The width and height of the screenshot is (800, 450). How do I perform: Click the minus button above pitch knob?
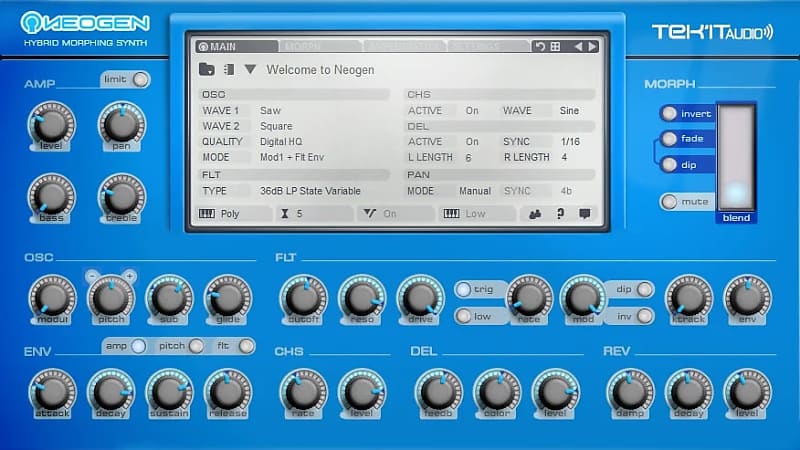[x=92, y=276]
